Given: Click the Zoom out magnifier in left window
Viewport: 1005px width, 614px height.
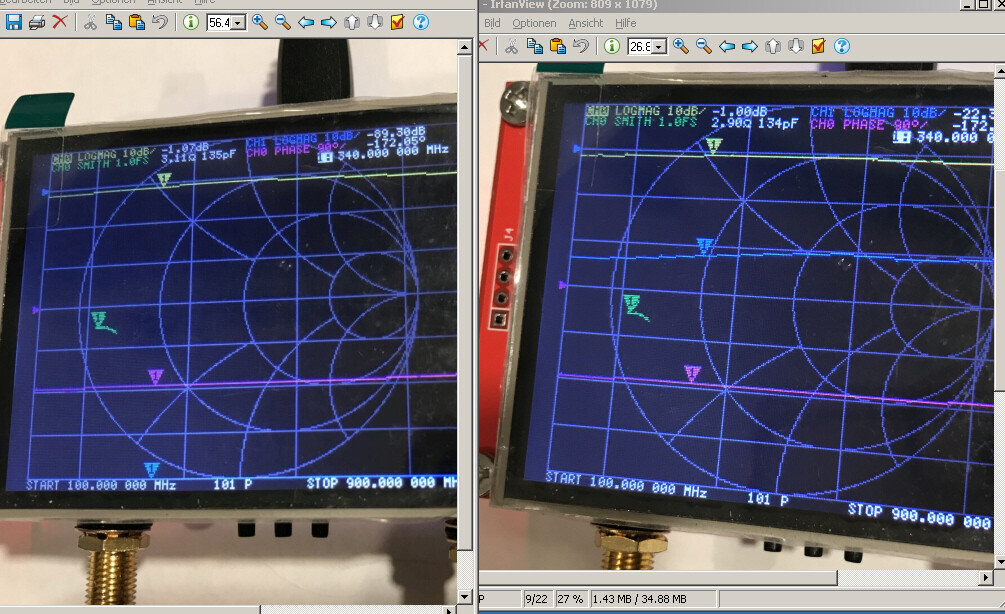Looking at the screenshot, I should point(283,22).
